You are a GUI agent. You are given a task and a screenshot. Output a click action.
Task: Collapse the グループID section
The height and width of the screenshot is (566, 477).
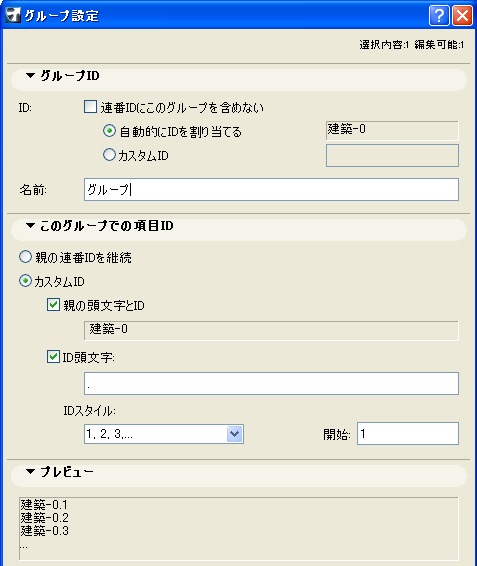(x=30, y=75)
